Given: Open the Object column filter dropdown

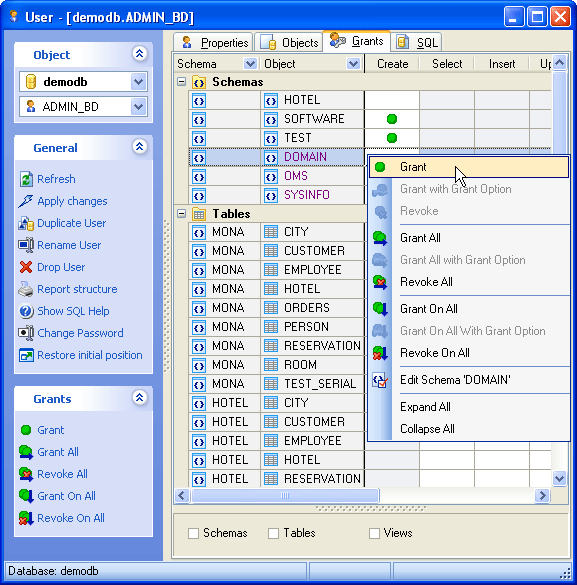Looking at the screenshot, I should 353,64.
